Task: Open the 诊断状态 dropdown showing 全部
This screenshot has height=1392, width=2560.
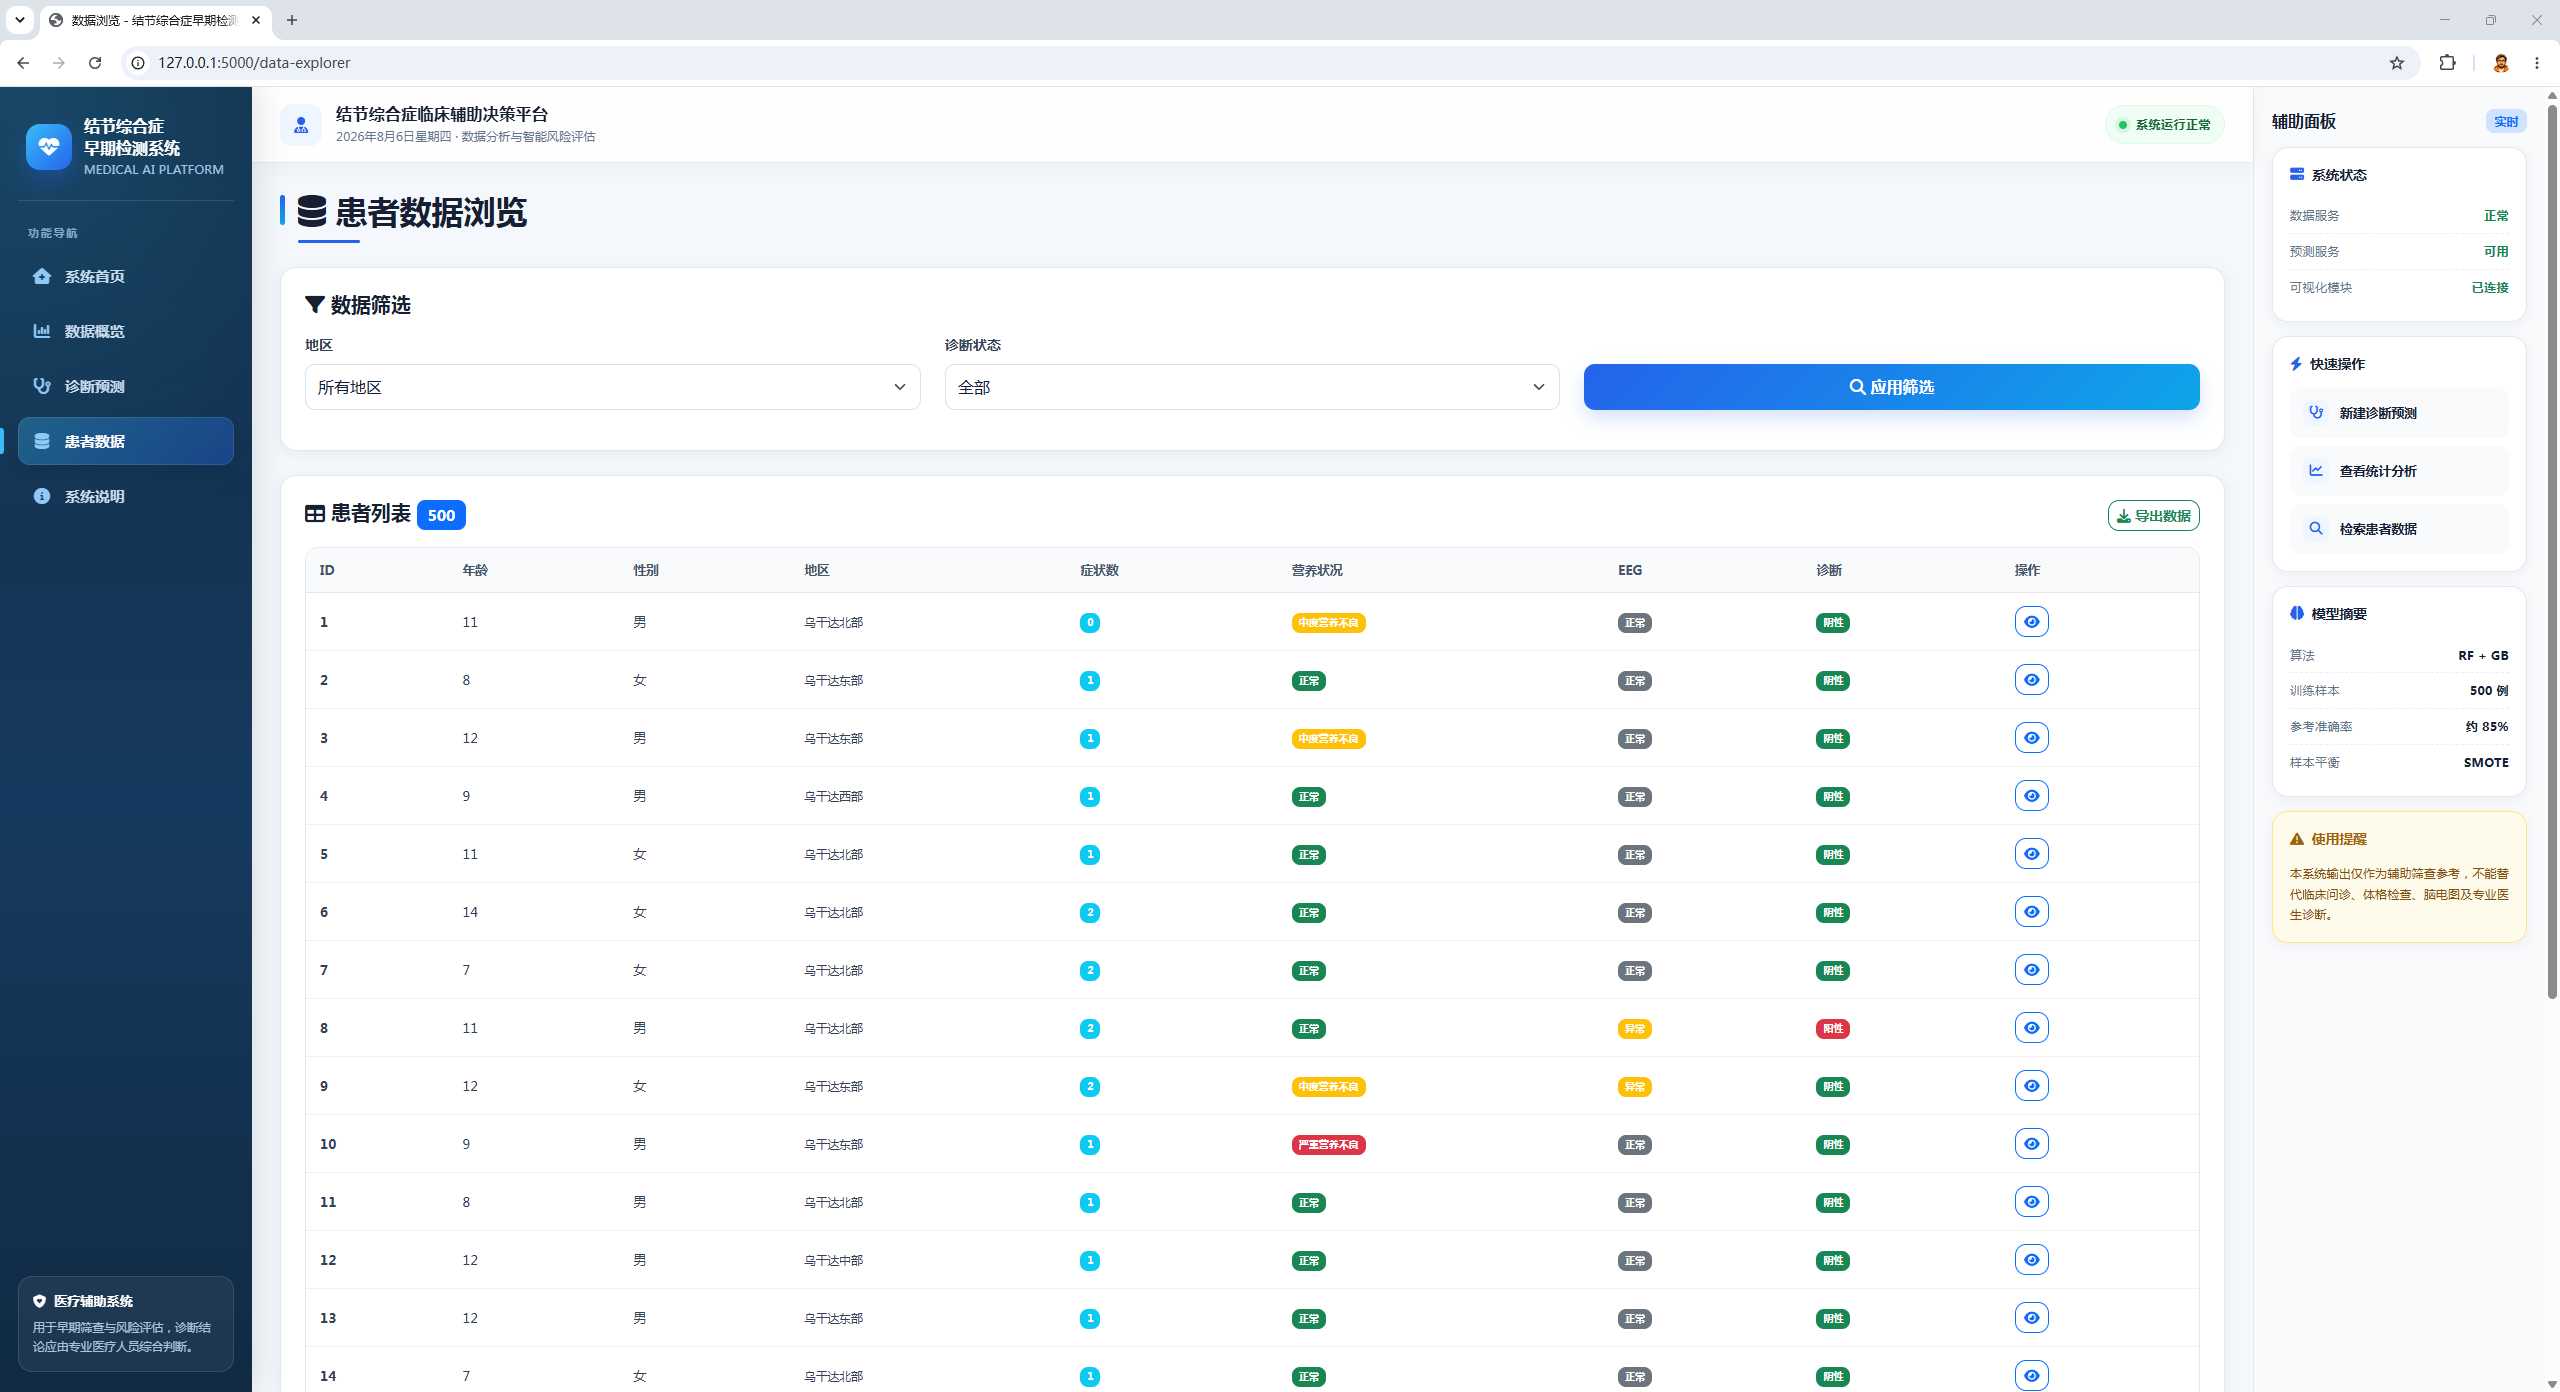Action: pos(1251,387)
